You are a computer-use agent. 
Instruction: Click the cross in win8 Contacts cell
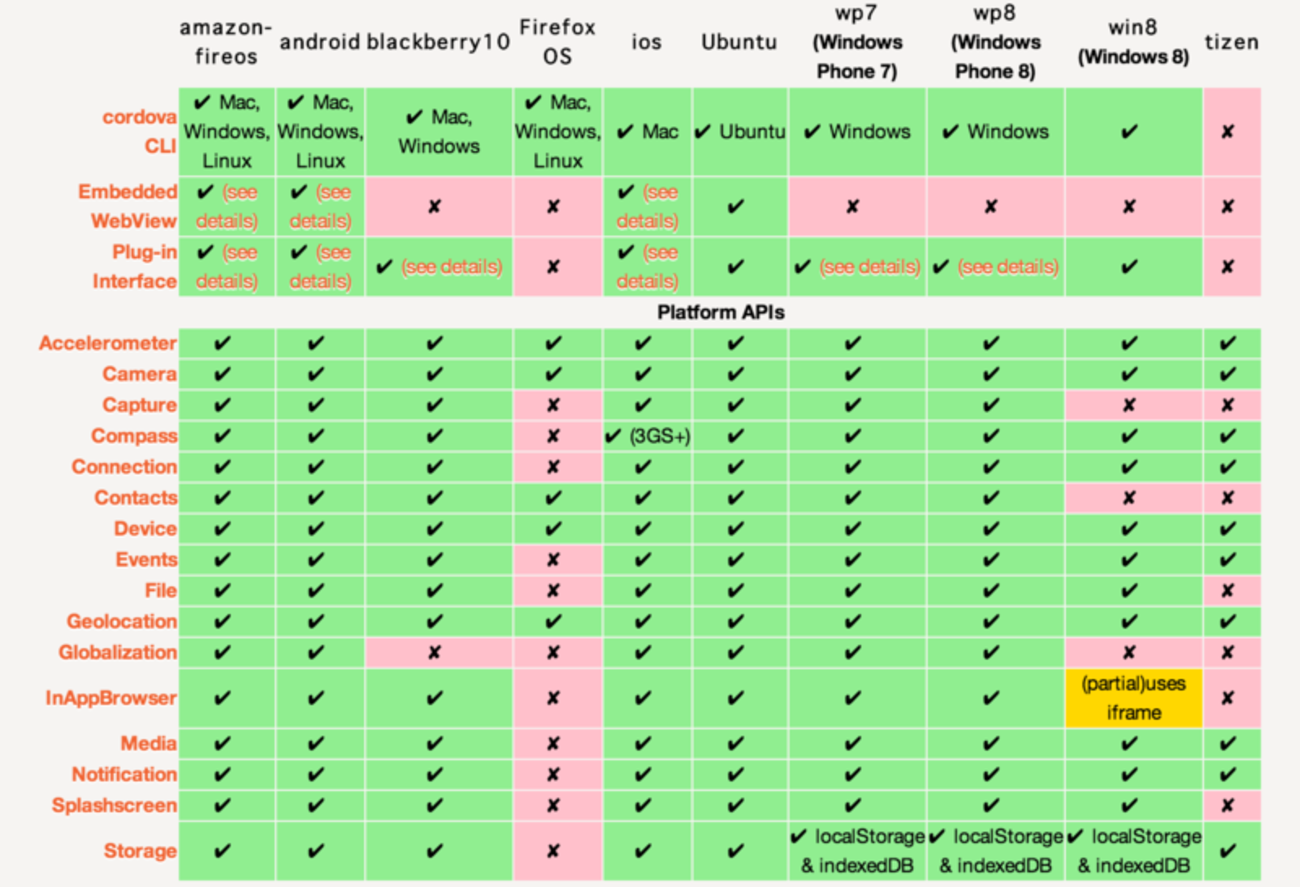1129,498
